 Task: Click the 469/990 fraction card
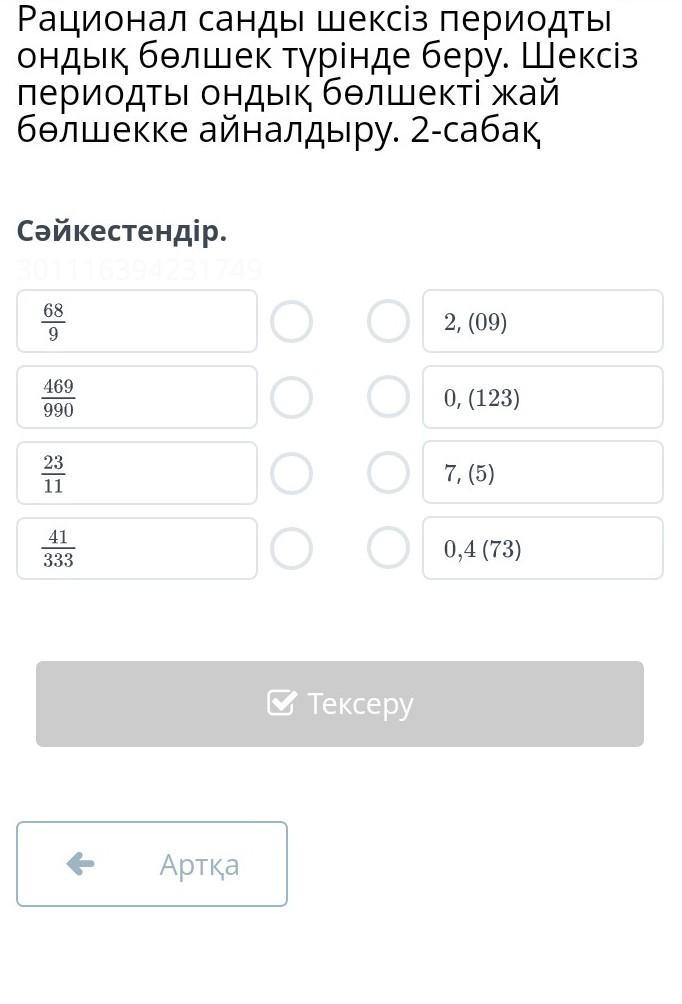coord(137,397)
